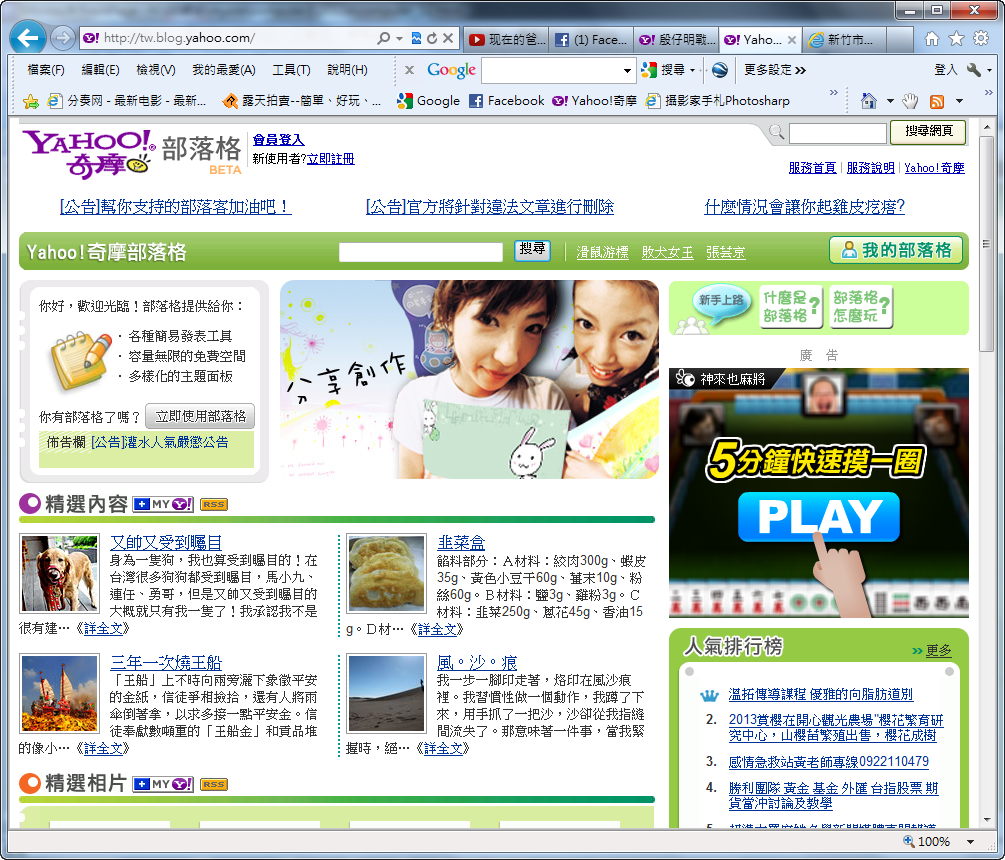This screenshot has height=860, width=1005.
Task: Click the blog search field in the green bar
Action: tap(420, 252)
